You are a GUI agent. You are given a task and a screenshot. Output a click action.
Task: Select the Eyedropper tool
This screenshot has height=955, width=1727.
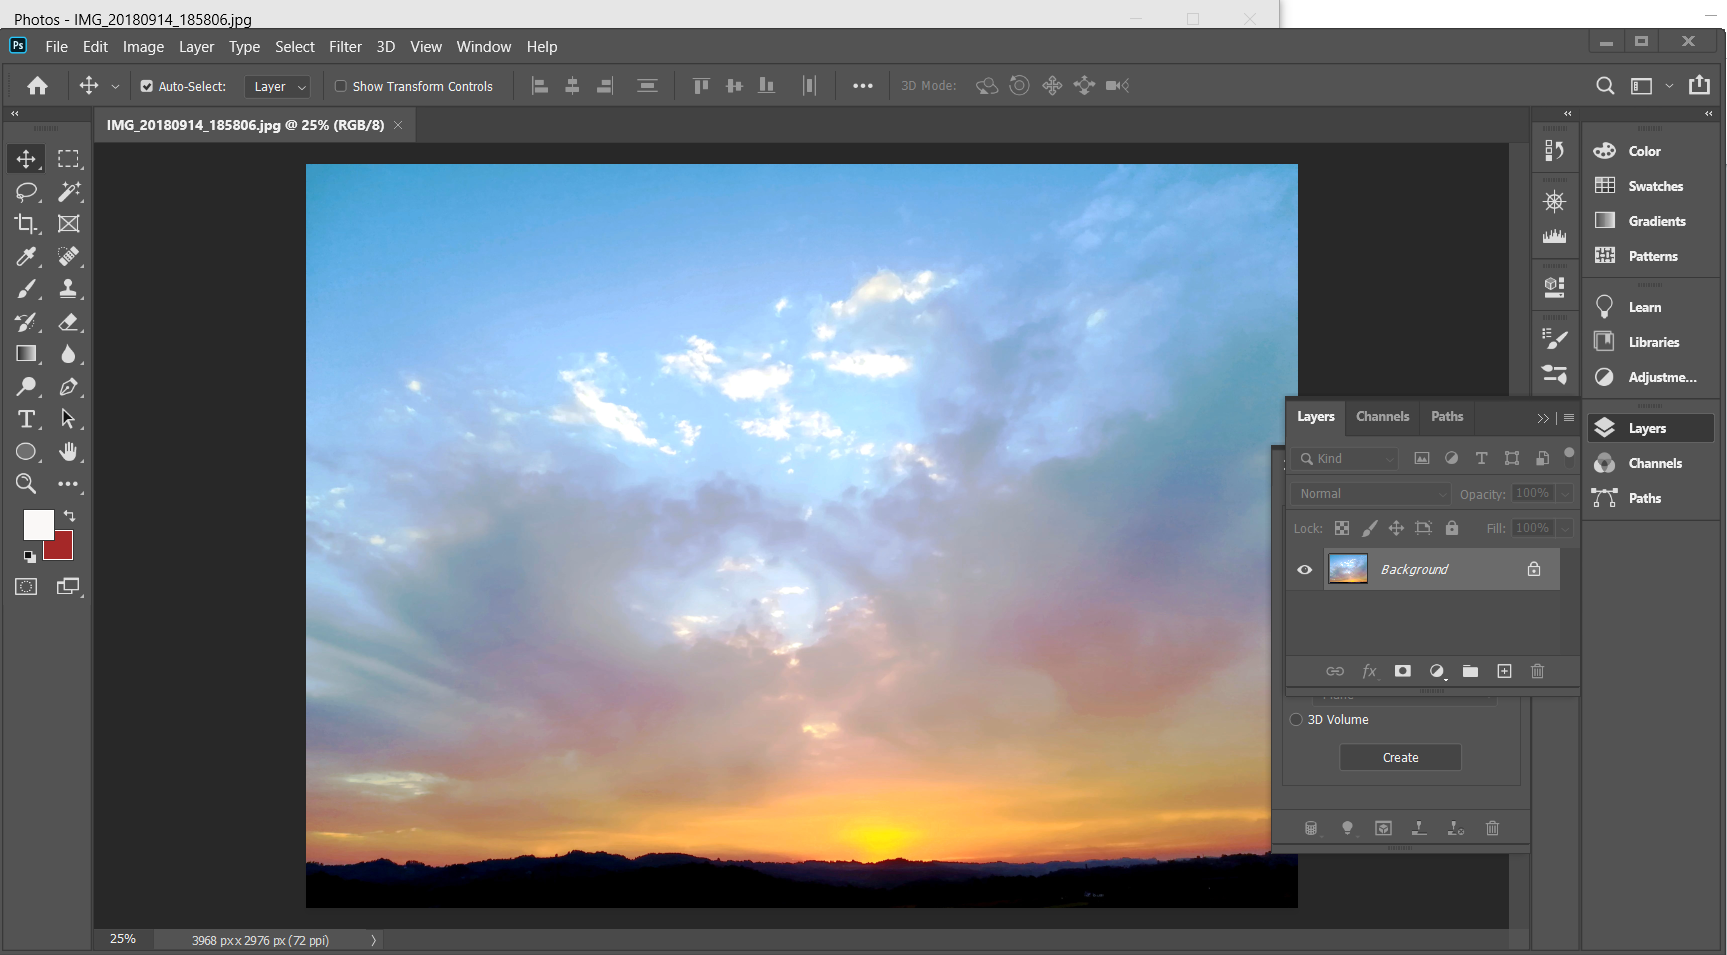26,257
